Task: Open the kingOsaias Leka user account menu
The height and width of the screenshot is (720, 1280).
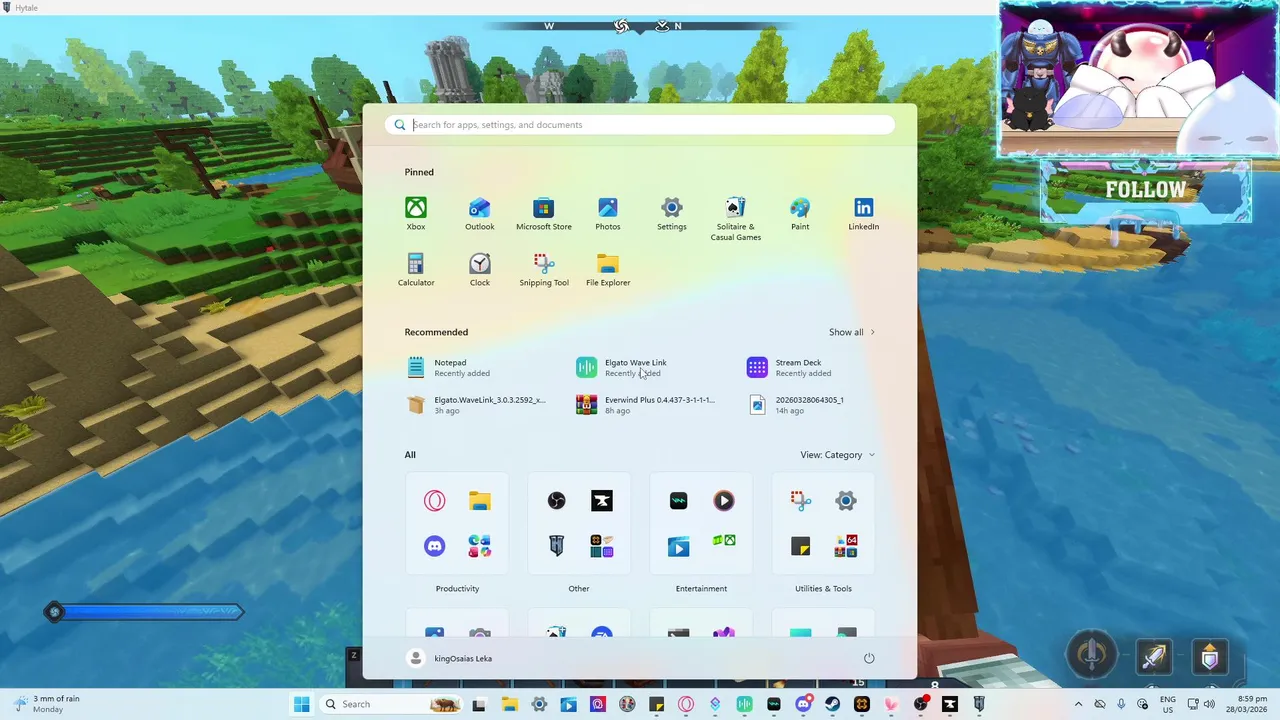Action: click(x=450, y=658)
